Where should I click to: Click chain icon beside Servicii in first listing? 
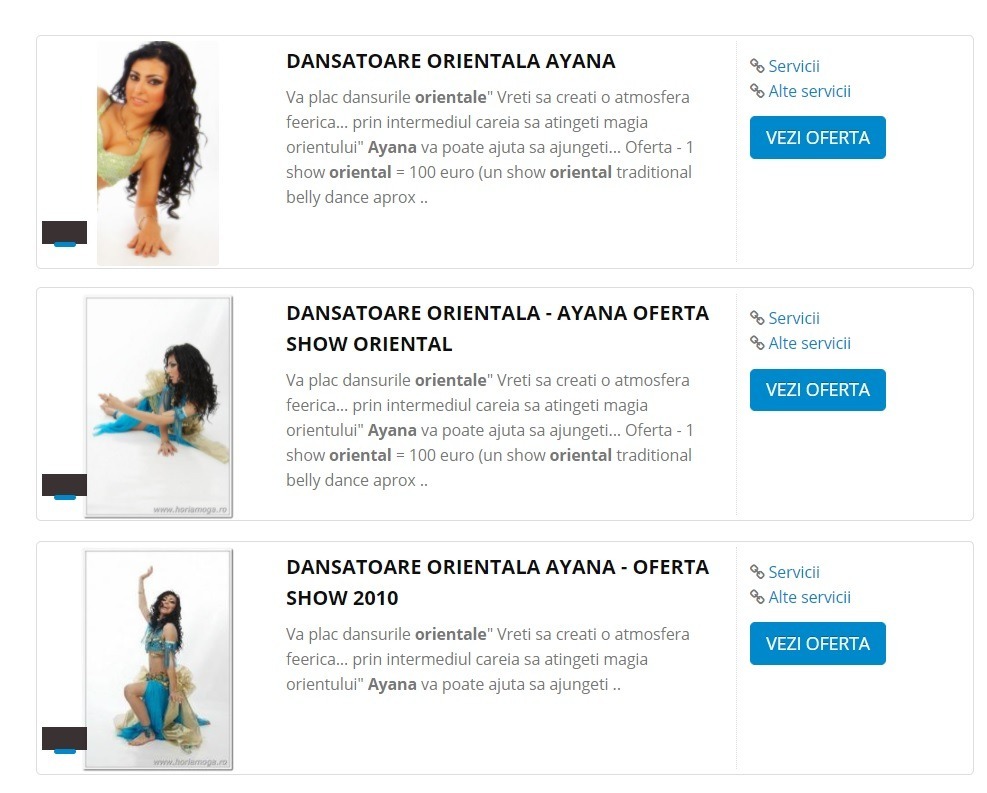(x=757, y=66)
